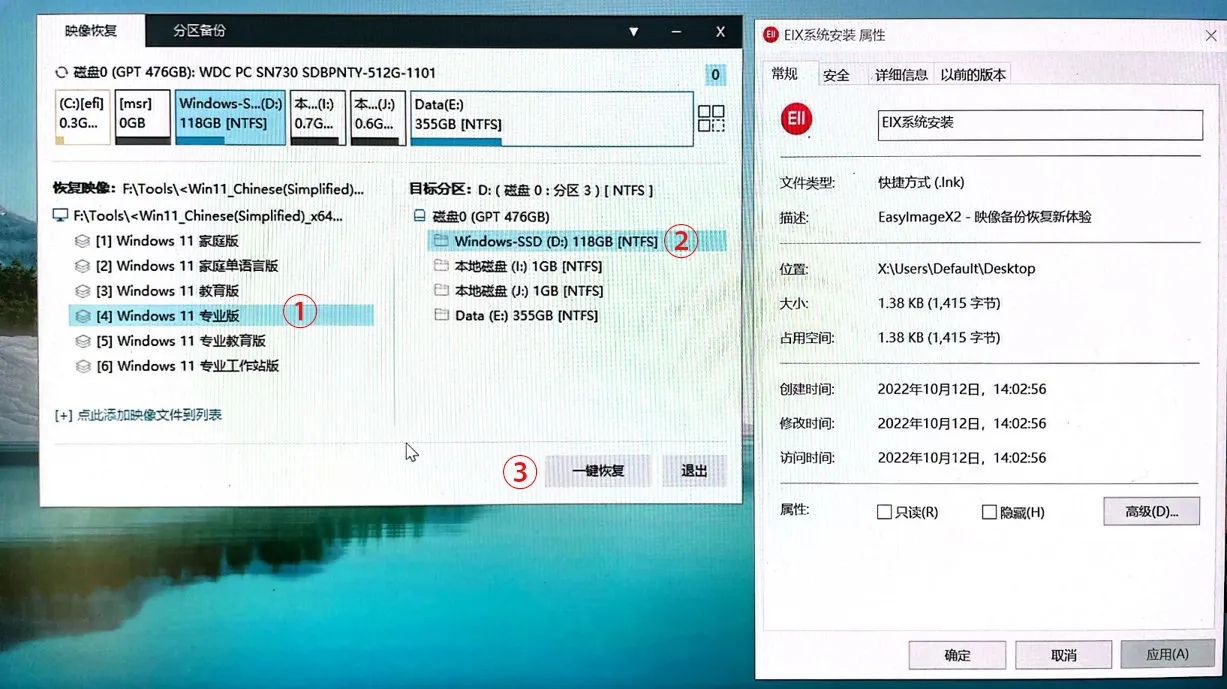Click layer icon of [5] Windows 11 专业教育版
This screenshot has width=1227, height=689.
(83, 341)
